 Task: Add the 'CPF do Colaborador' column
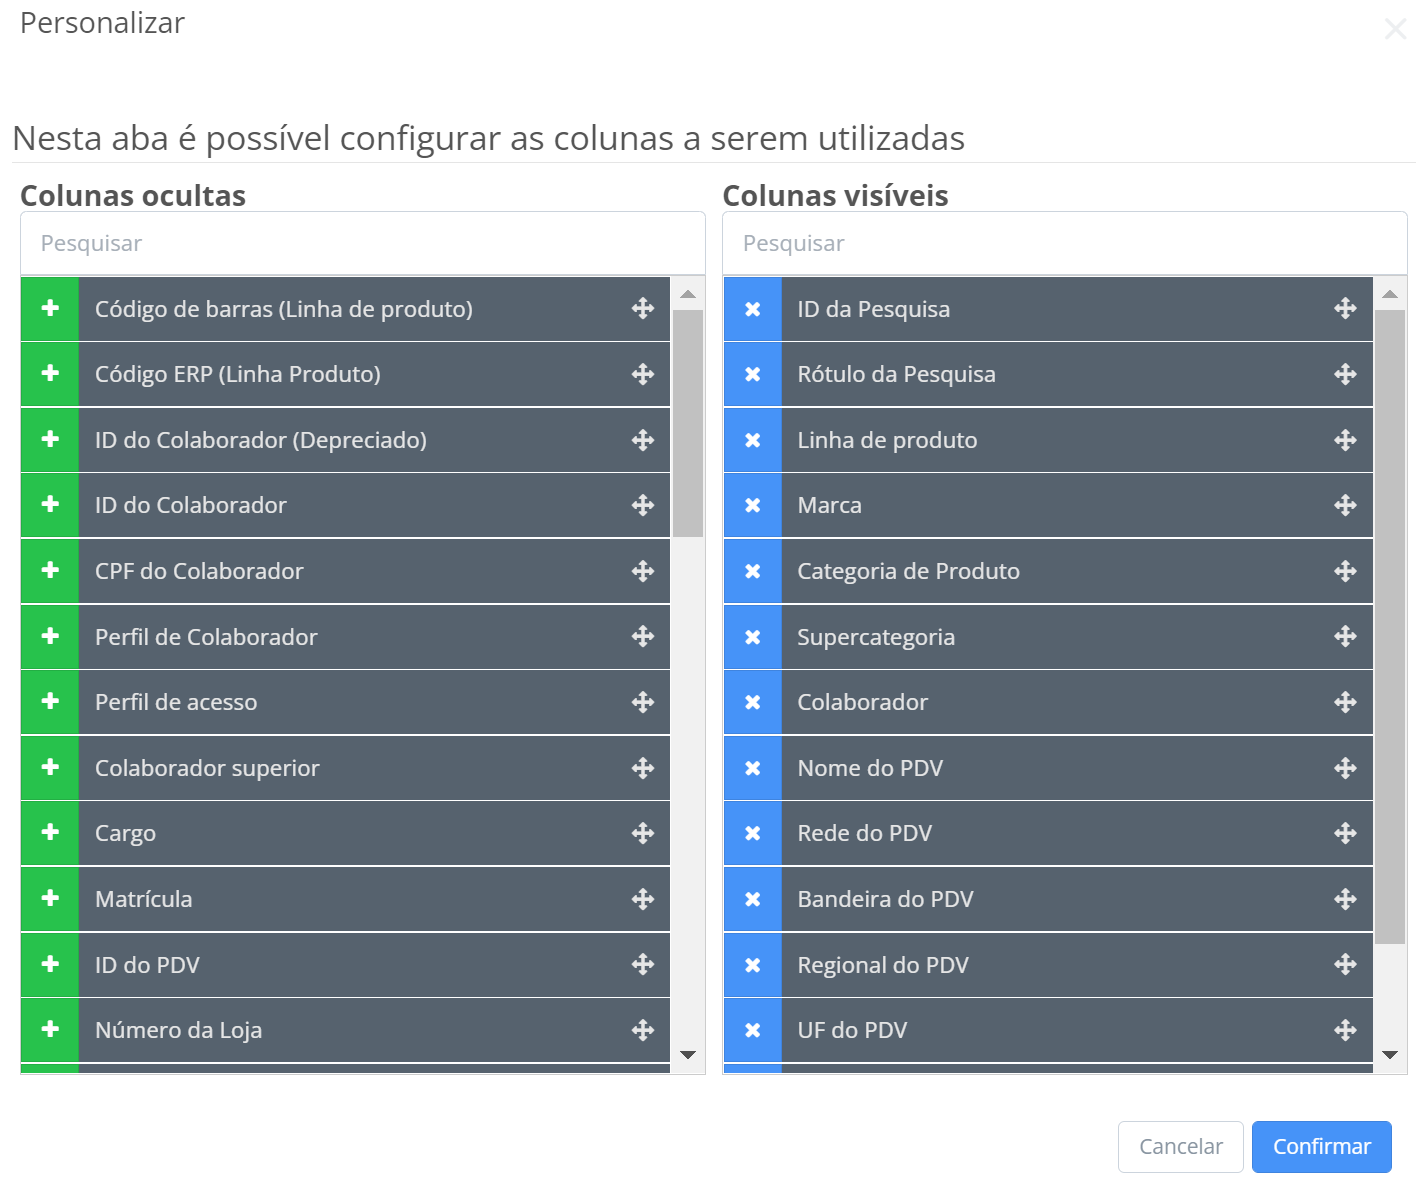click(x=50, y=571)
